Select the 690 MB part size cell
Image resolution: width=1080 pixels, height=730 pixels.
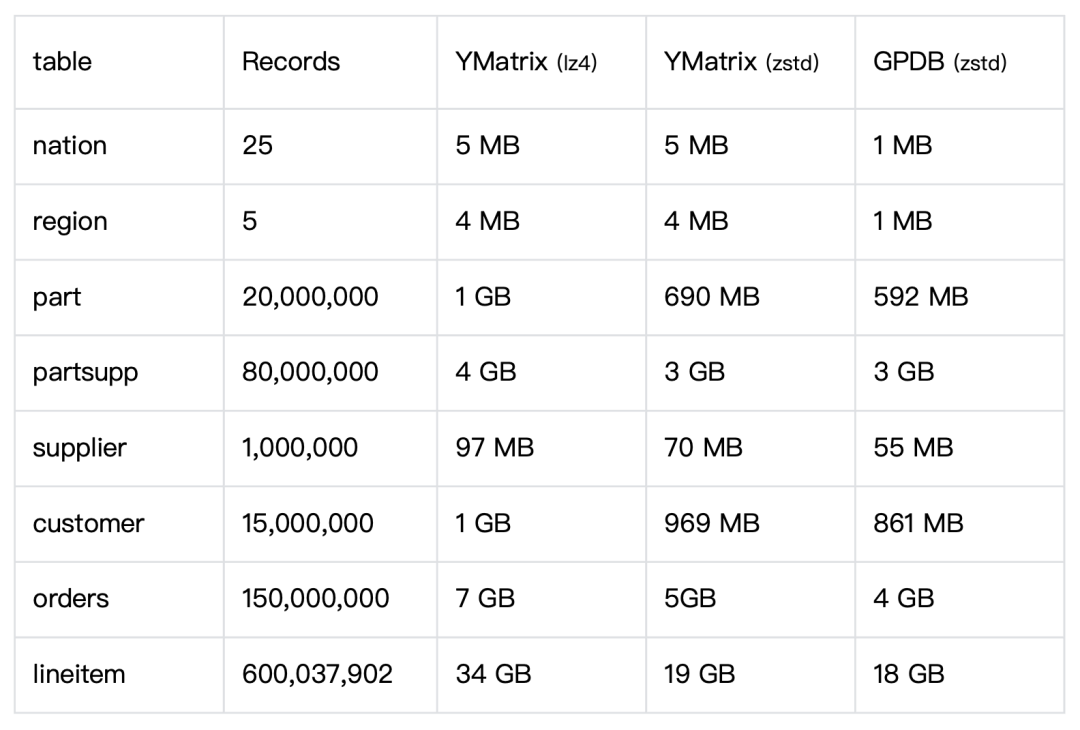[x=711, y=297]
